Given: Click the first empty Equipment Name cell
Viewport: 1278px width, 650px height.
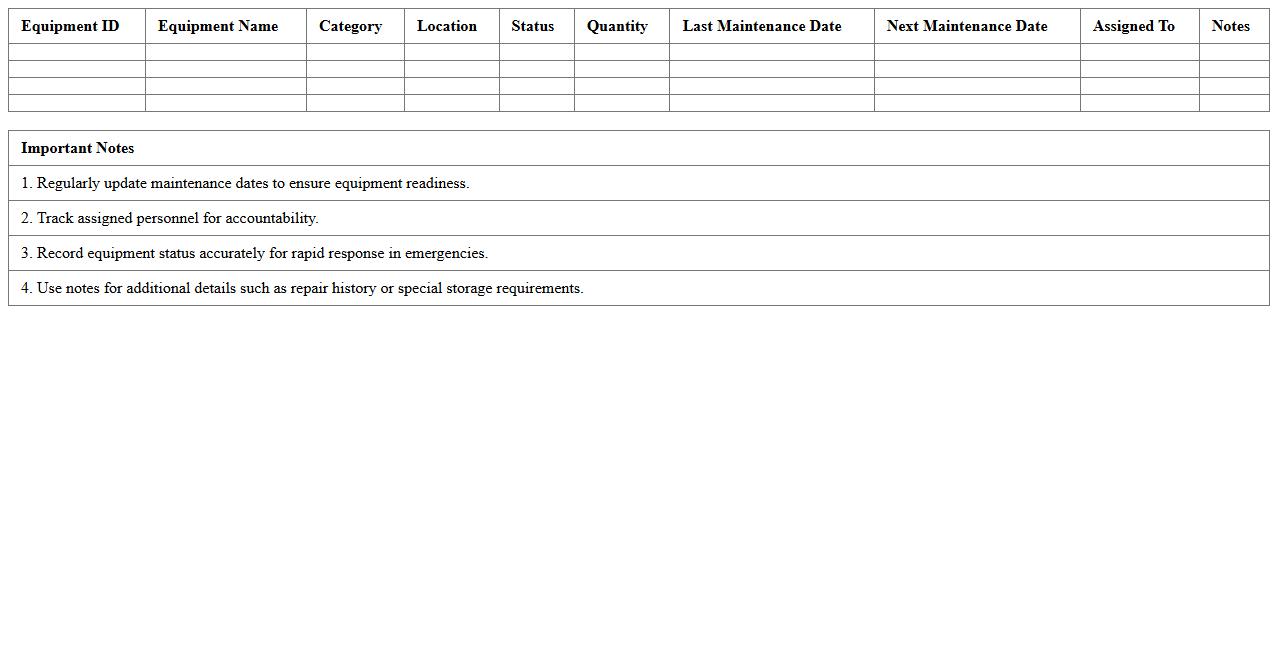Looking at the screenshot, I should [225, 52].
